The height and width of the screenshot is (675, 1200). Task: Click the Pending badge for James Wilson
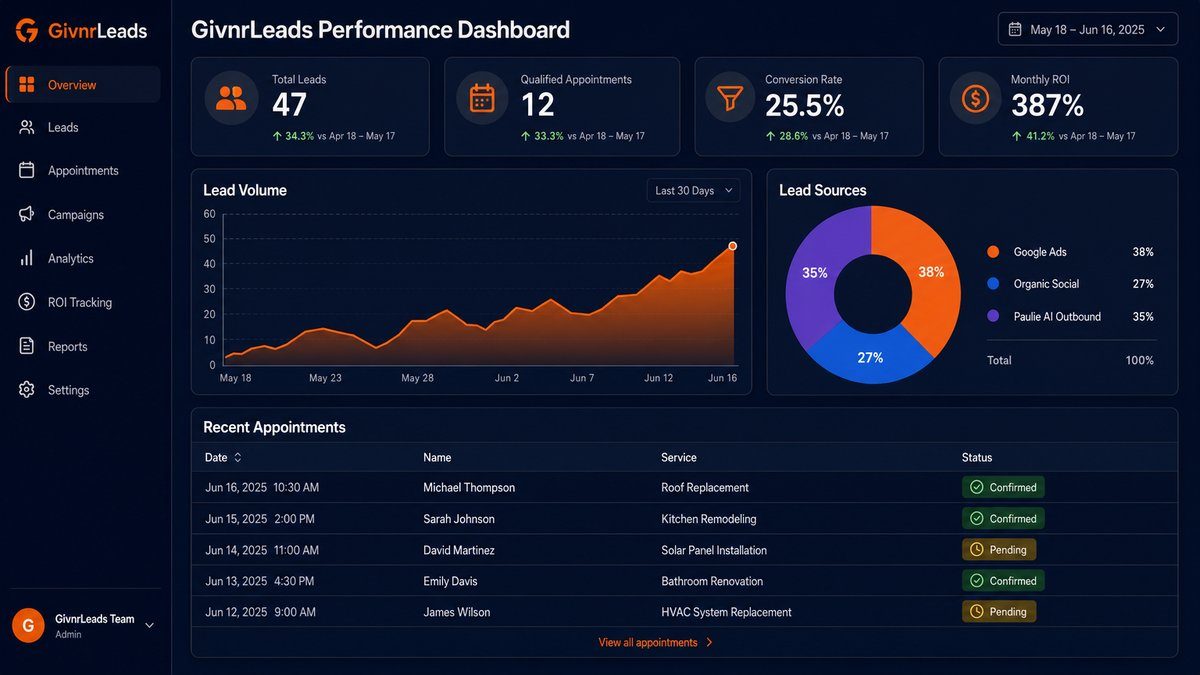[999, 611]
